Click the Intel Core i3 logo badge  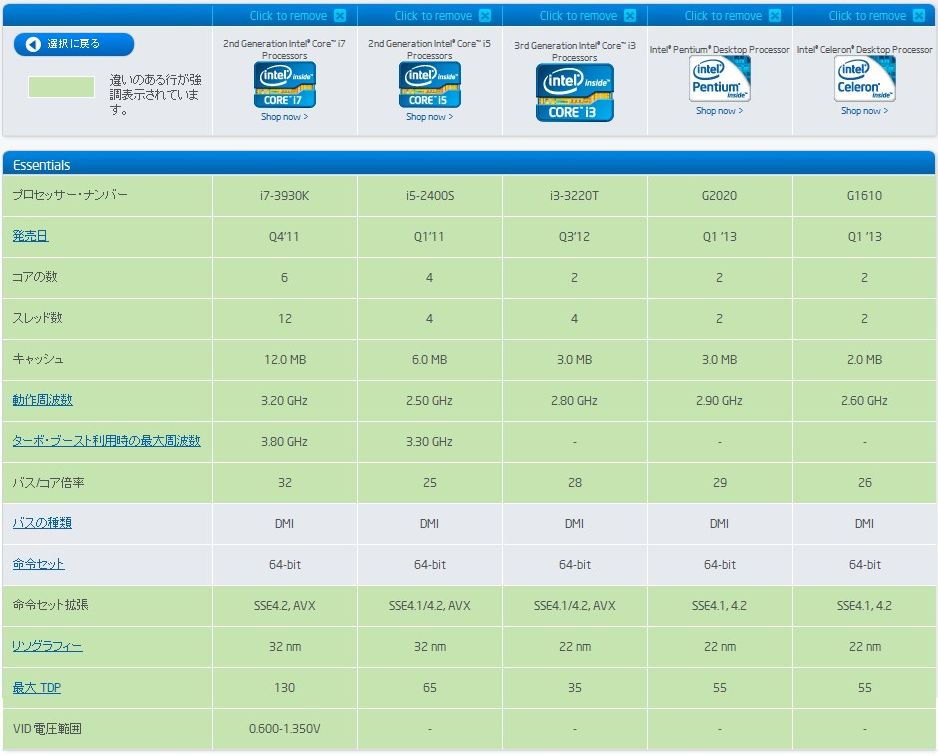[x=574, y=93]
